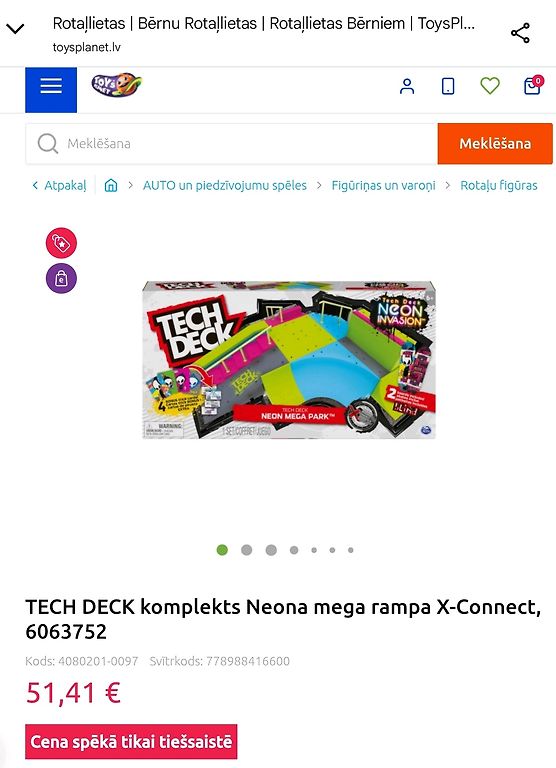
Task: Collapse browser view with down chevron
Action: click(x=16, y=29)
